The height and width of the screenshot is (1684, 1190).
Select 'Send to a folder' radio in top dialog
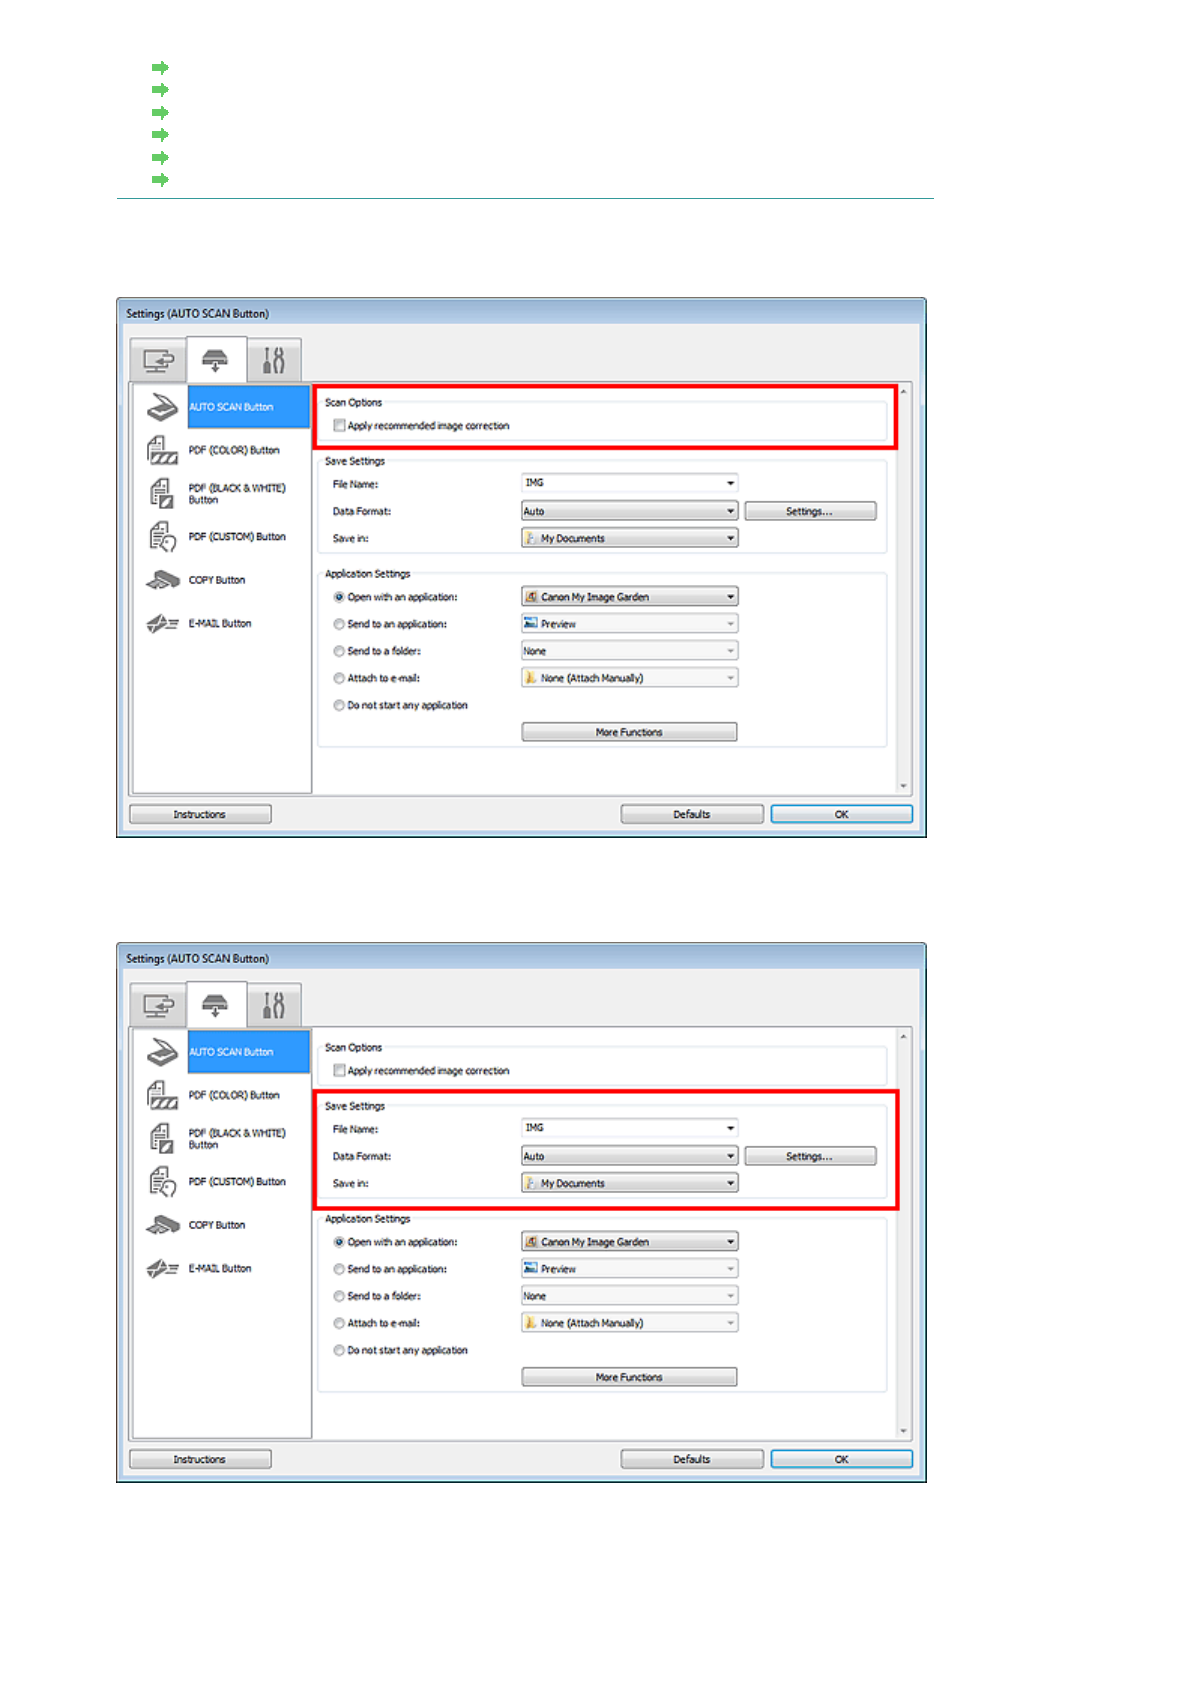click(x=340, y=651)
